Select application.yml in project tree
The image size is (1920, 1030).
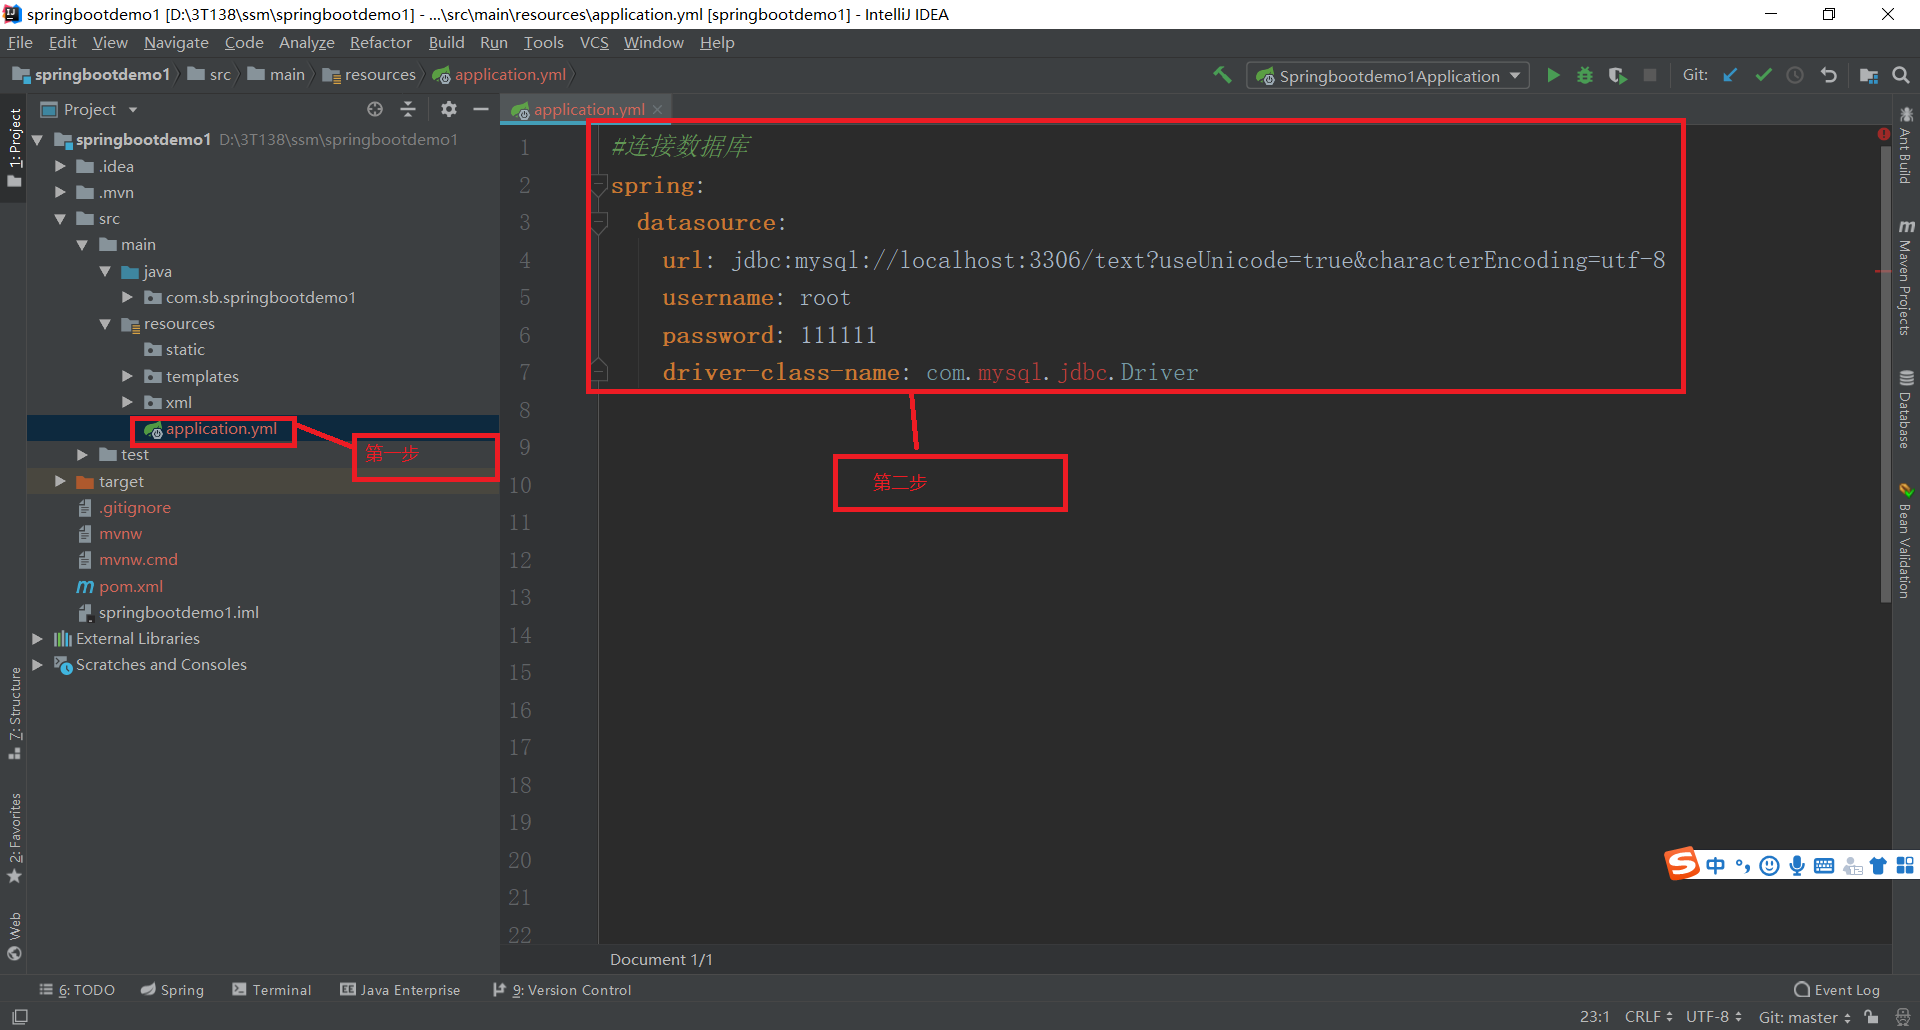[x=221, y=428]
